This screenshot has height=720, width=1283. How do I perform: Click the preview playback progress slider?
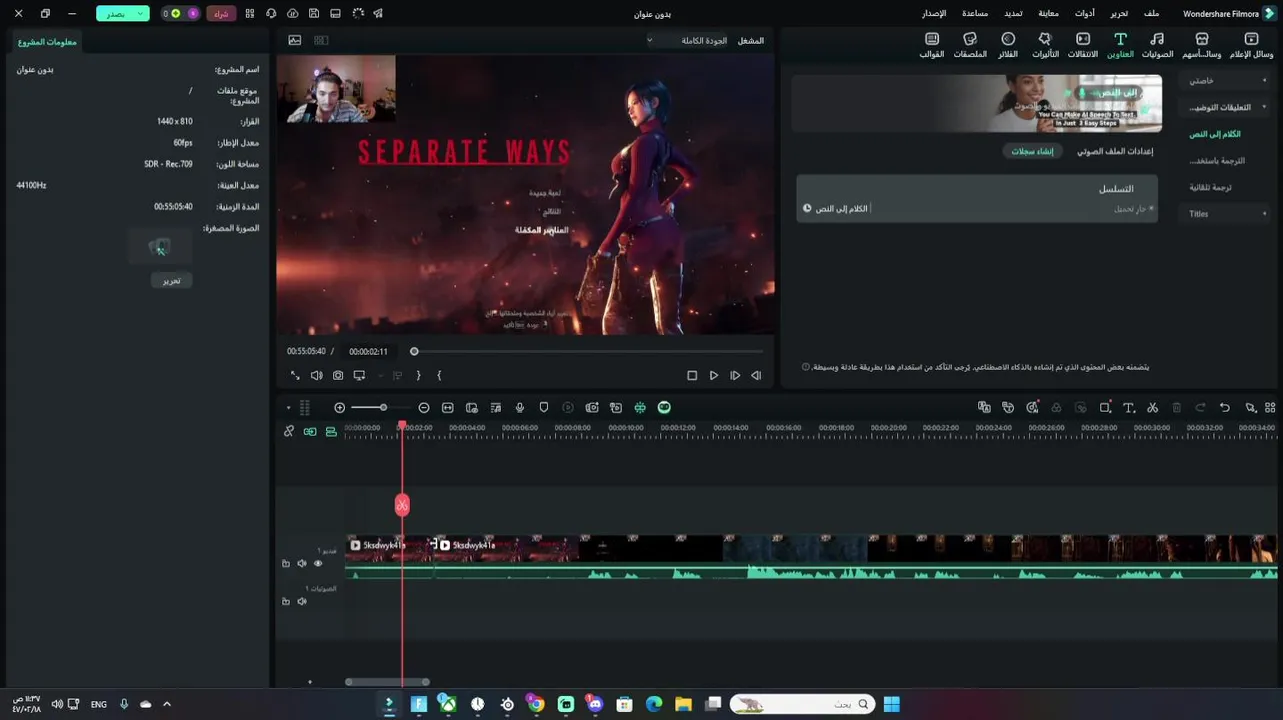click(588, 351)
